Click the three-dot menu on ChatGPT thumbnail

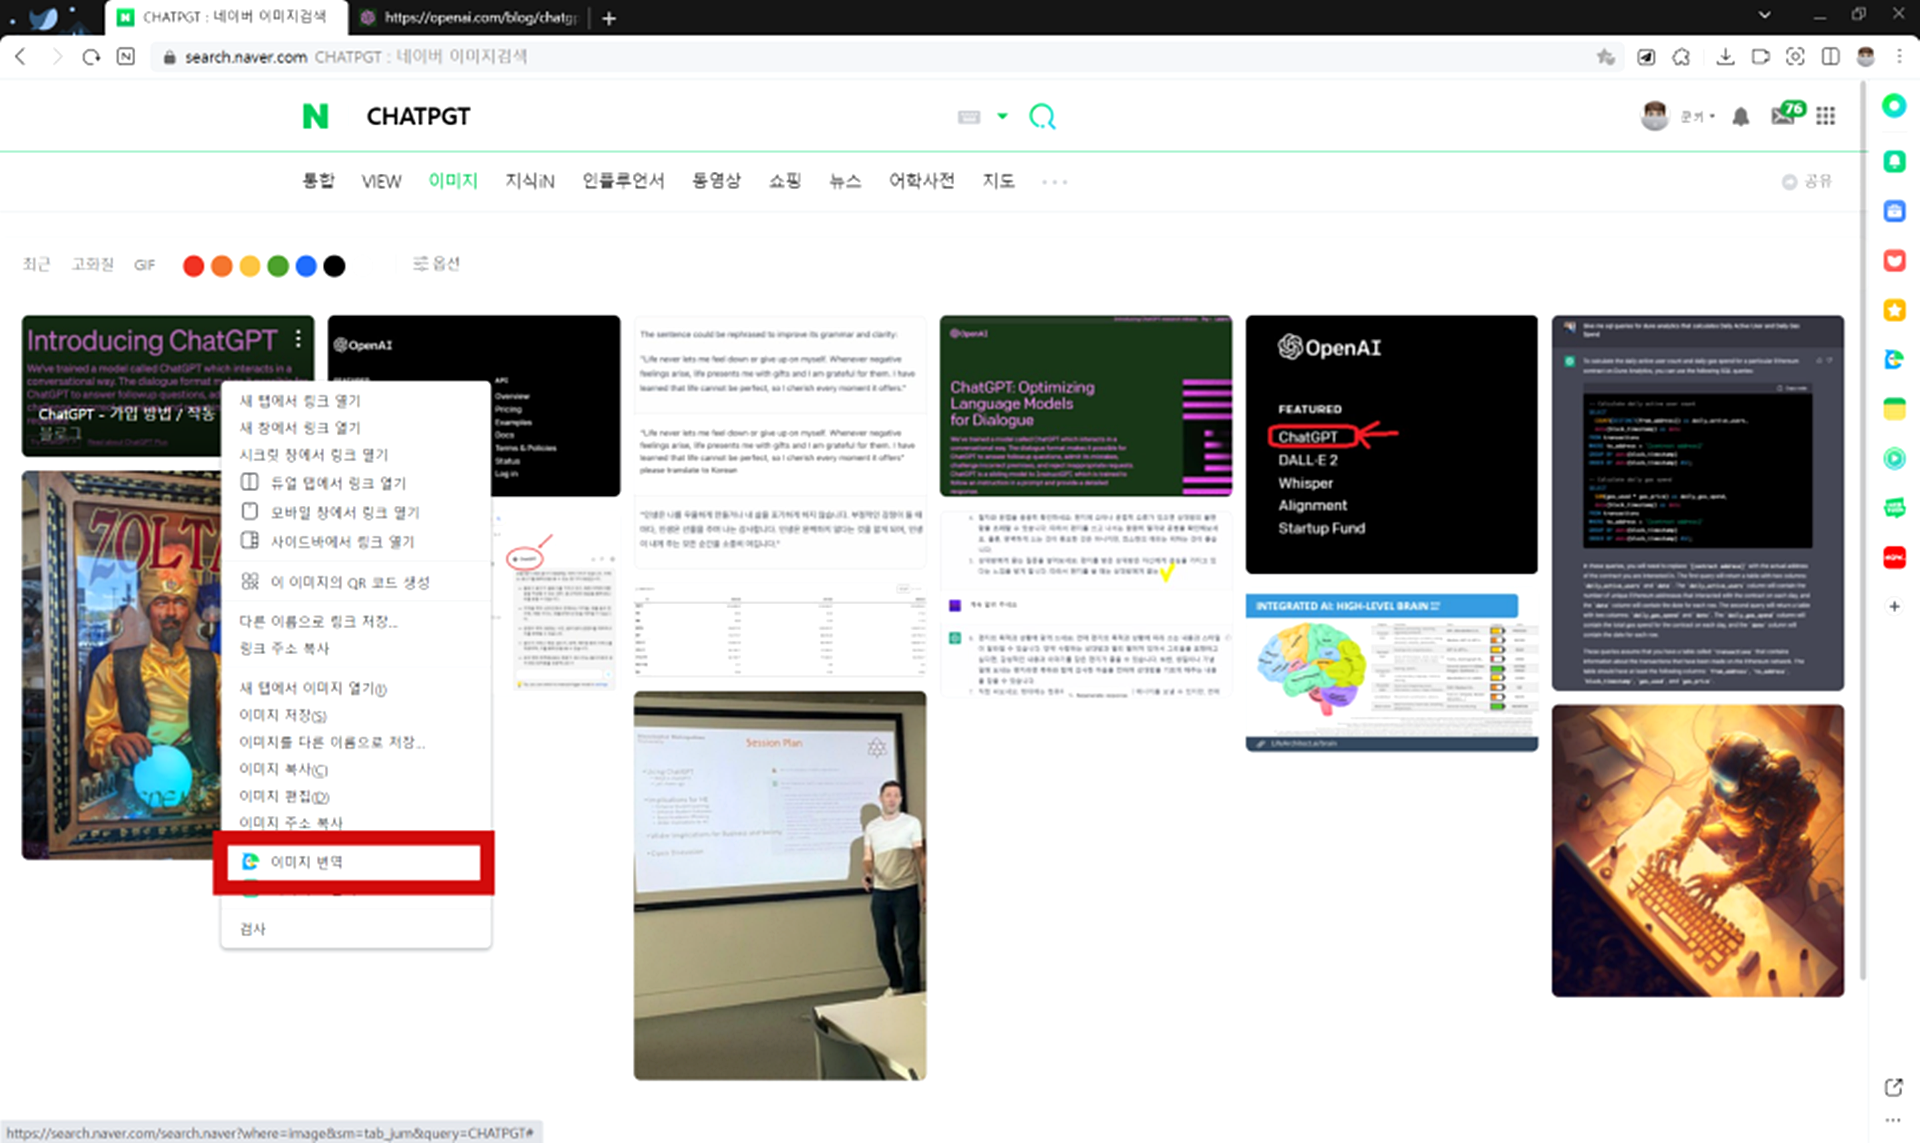[x=298, y=339]
